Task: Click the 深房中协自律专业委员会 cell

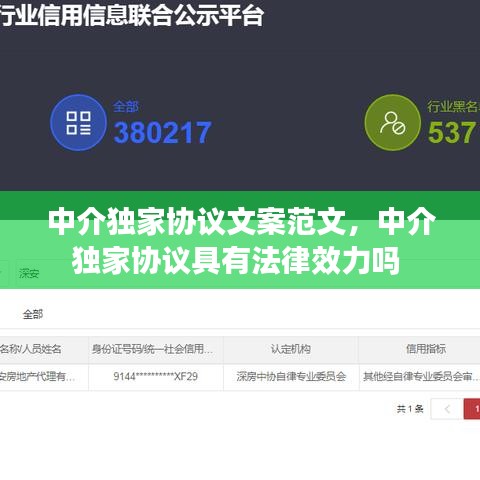Action: point(291,377)
